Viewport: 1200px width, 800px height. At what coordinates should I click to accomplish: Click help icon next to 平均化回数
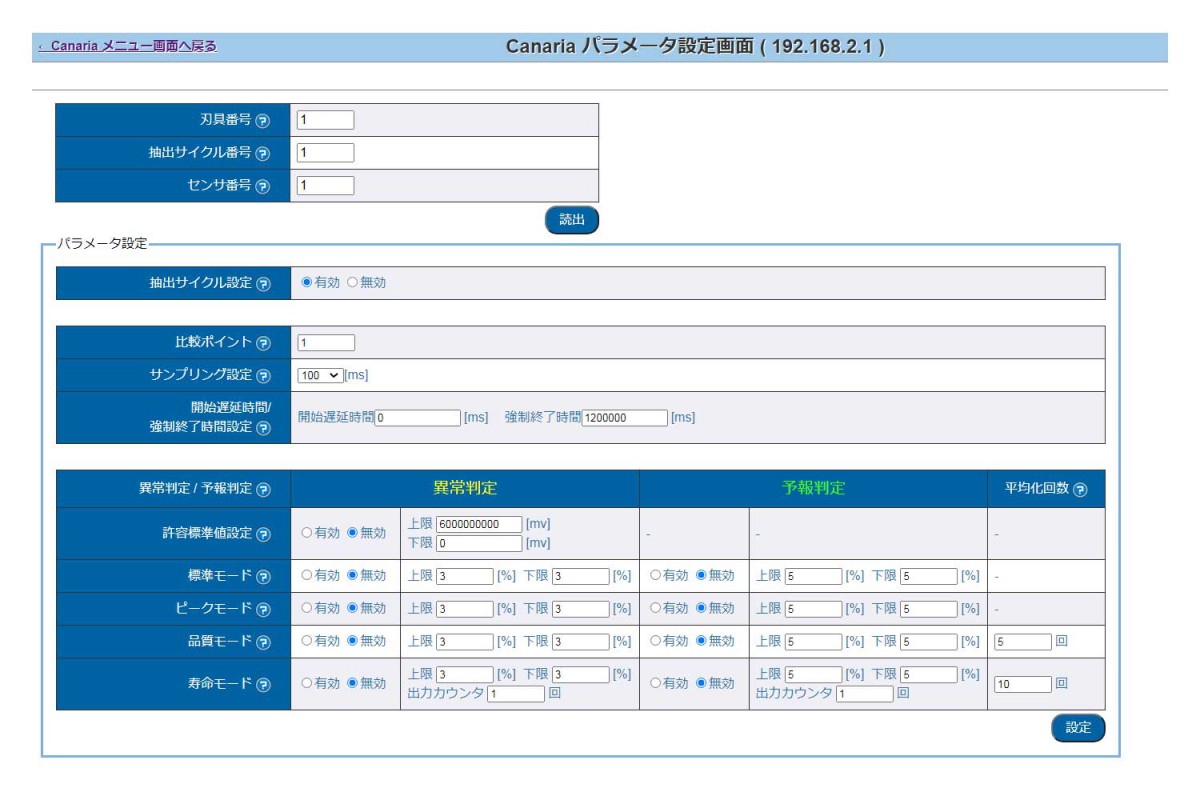tap(1080, 490)
